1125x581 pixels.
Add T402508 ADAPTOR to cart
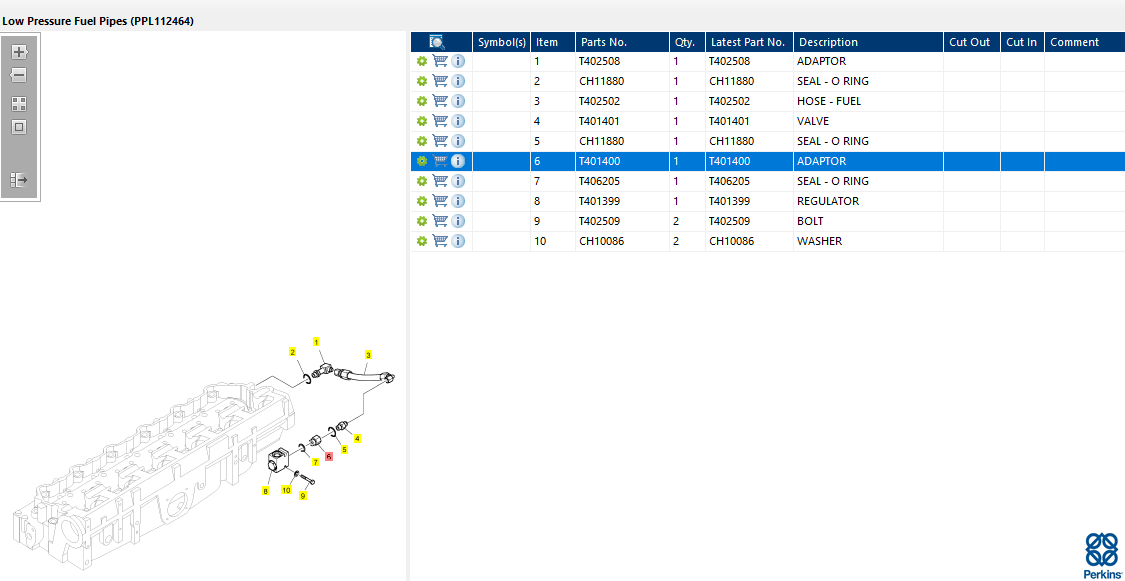click(440, 61)
